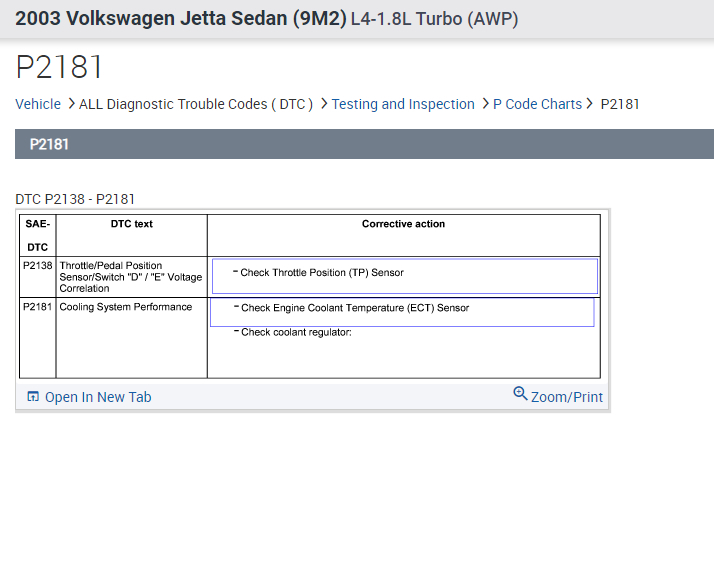Click the magnifier zoom icon
Image resolution: width=714 pixels, height=575 pixels.
tap(520, 393)
